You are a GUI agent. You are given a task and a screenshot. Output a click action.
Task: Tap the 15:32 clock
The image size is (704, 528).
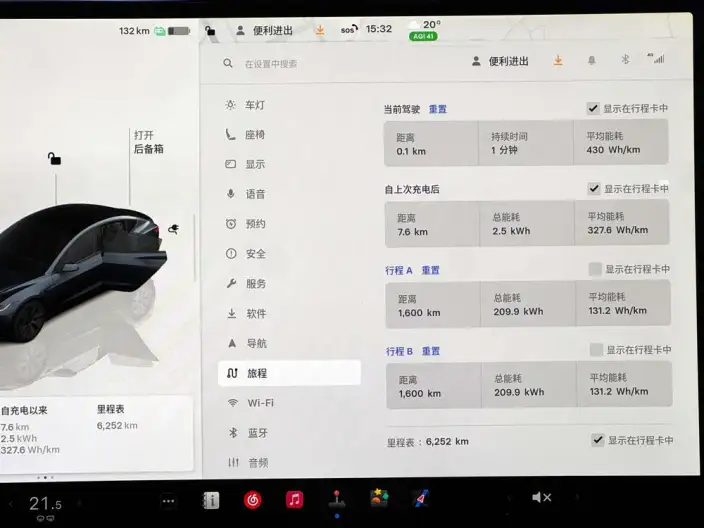tap(378, 29)
